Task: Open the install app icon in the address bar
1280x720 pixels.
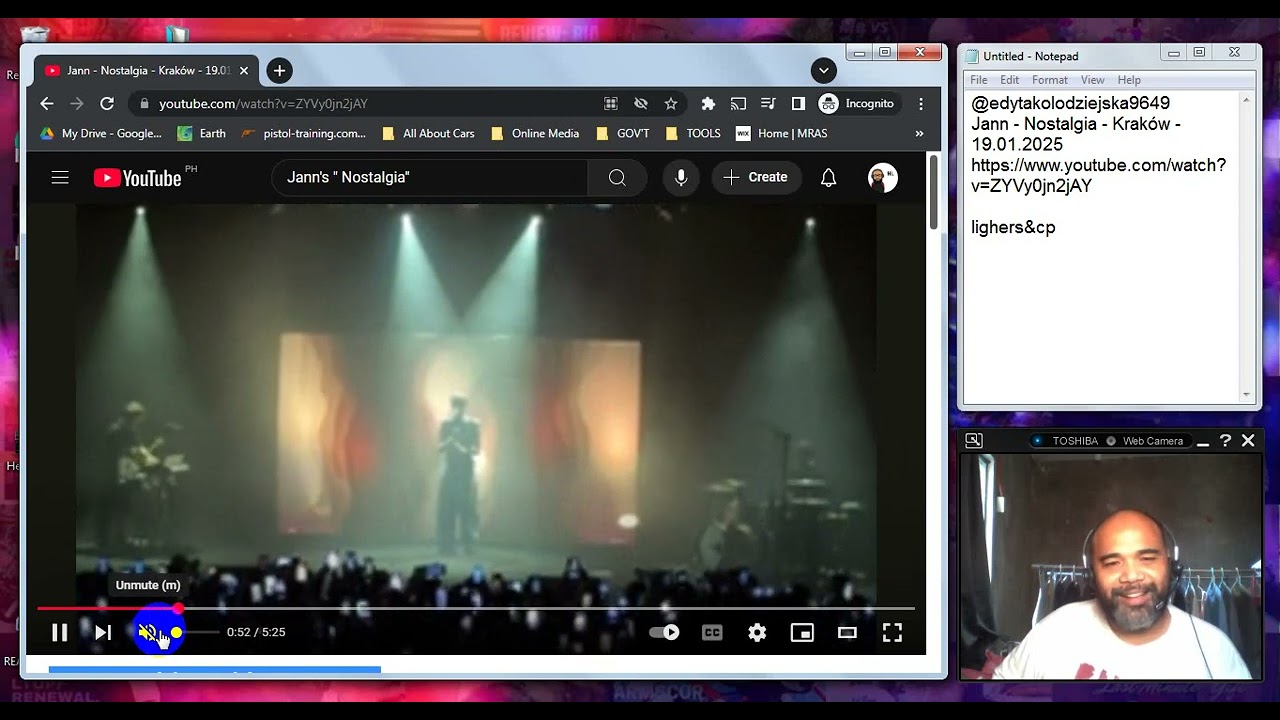Action: pos(611,103)
